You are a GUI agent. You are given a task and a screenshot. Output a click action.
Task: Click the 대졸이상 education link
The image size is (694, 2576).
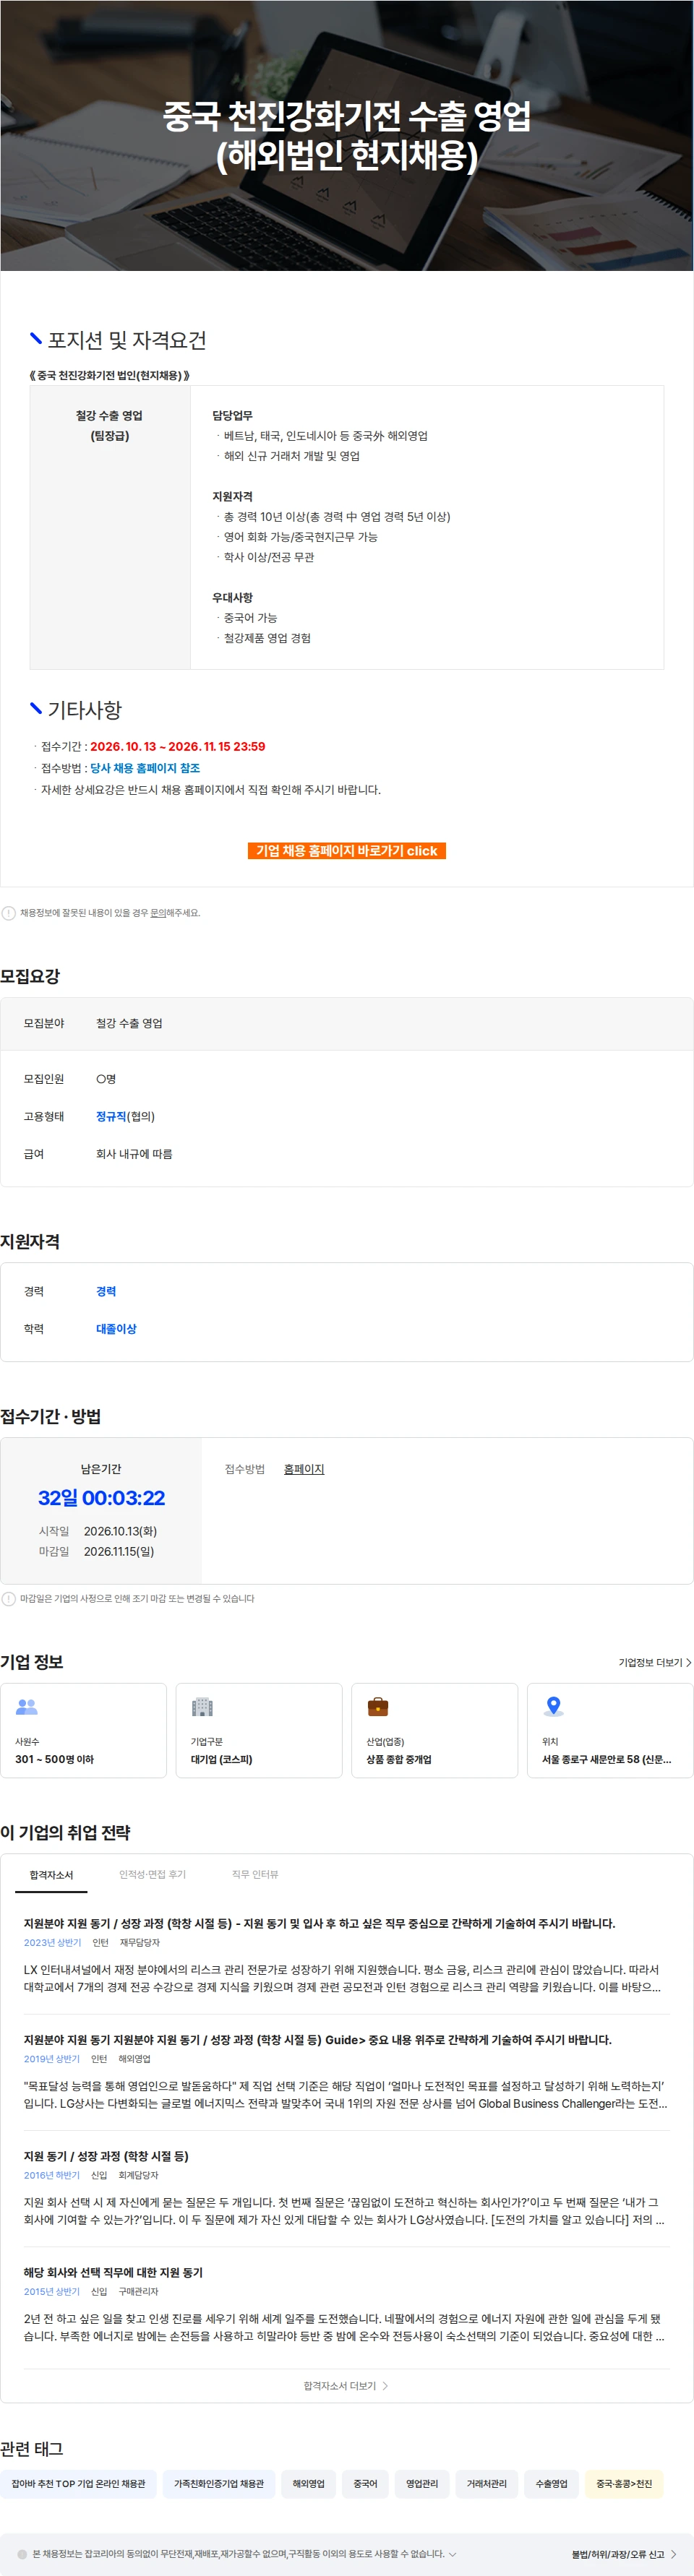point(116,1329)
